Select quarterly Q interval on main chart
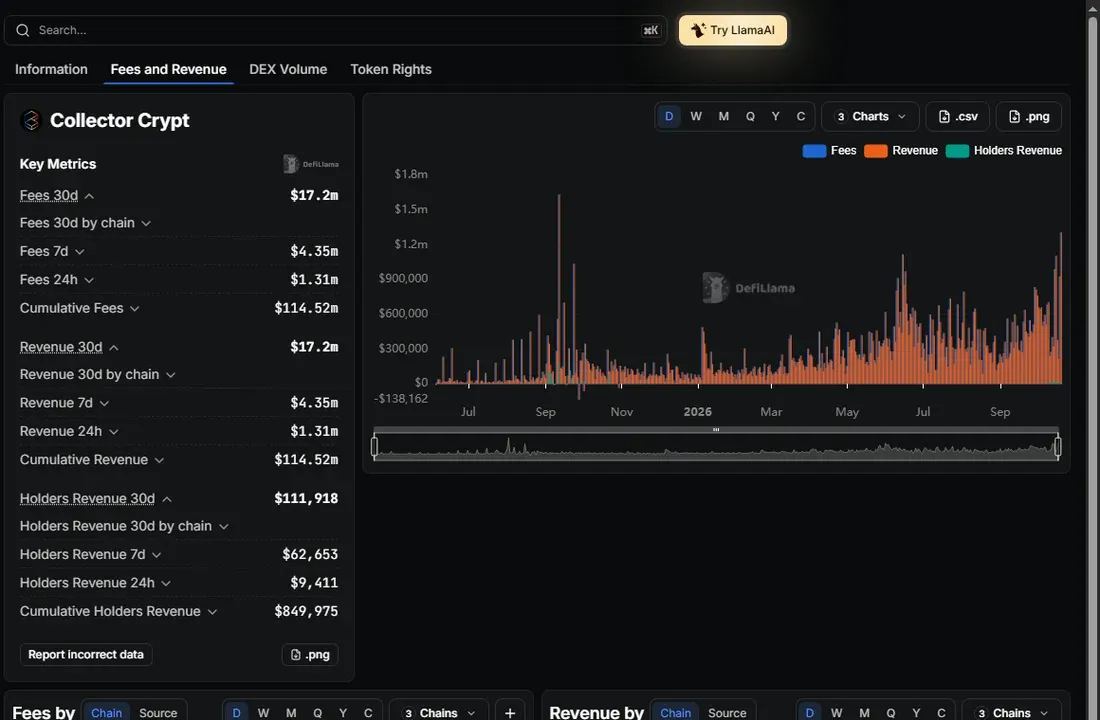This screenshot has width=1100, height=720. (750, 116)
